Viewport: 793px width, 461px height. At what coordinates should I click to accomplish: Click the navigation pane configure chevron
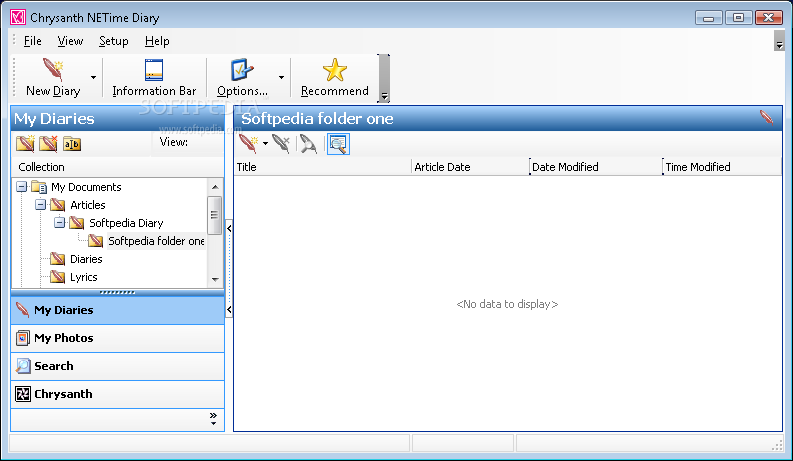213,419
